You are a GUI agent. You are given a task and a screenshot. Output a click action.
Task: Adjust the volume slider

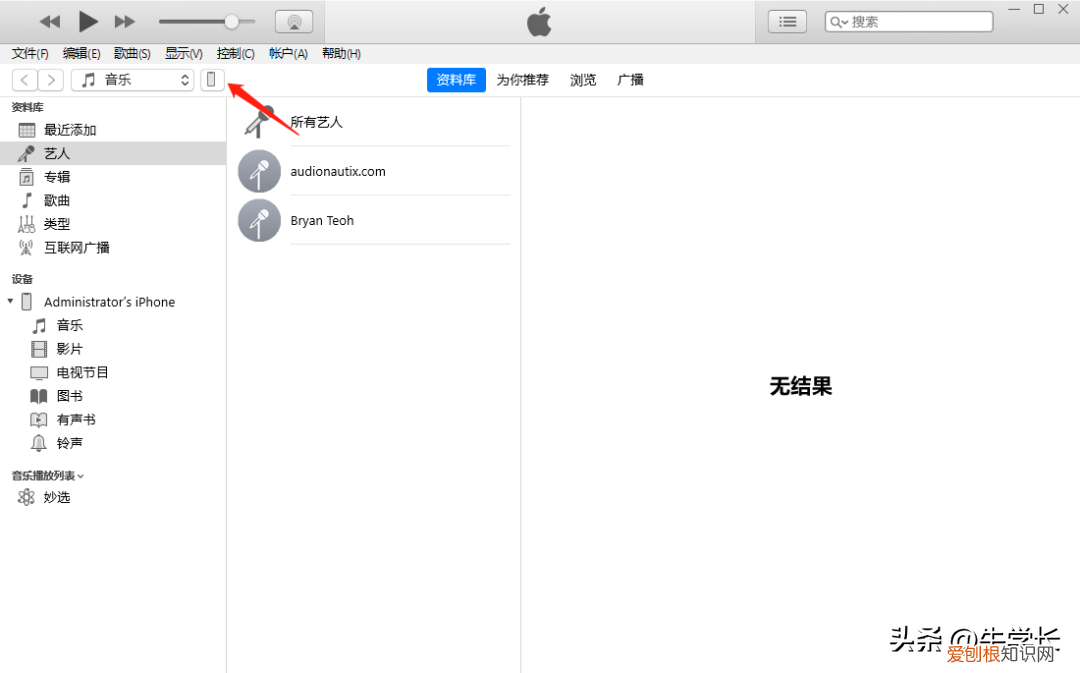(x=232, y=21)
